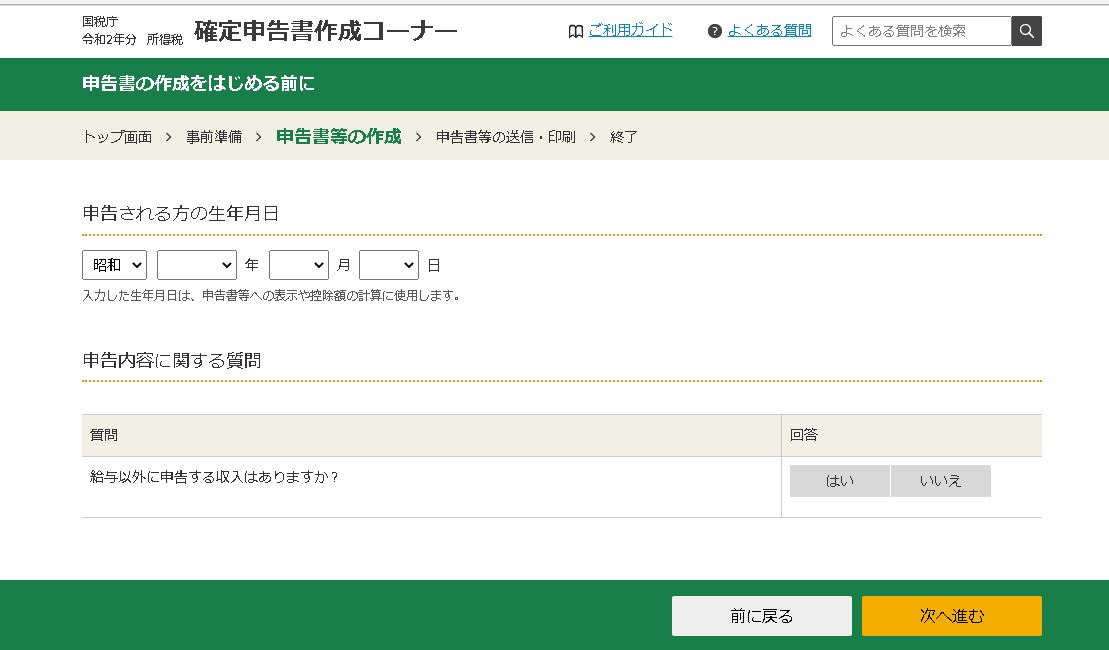
Task: Click the question mark icon beside よくある質問
Action: point(714,31)
